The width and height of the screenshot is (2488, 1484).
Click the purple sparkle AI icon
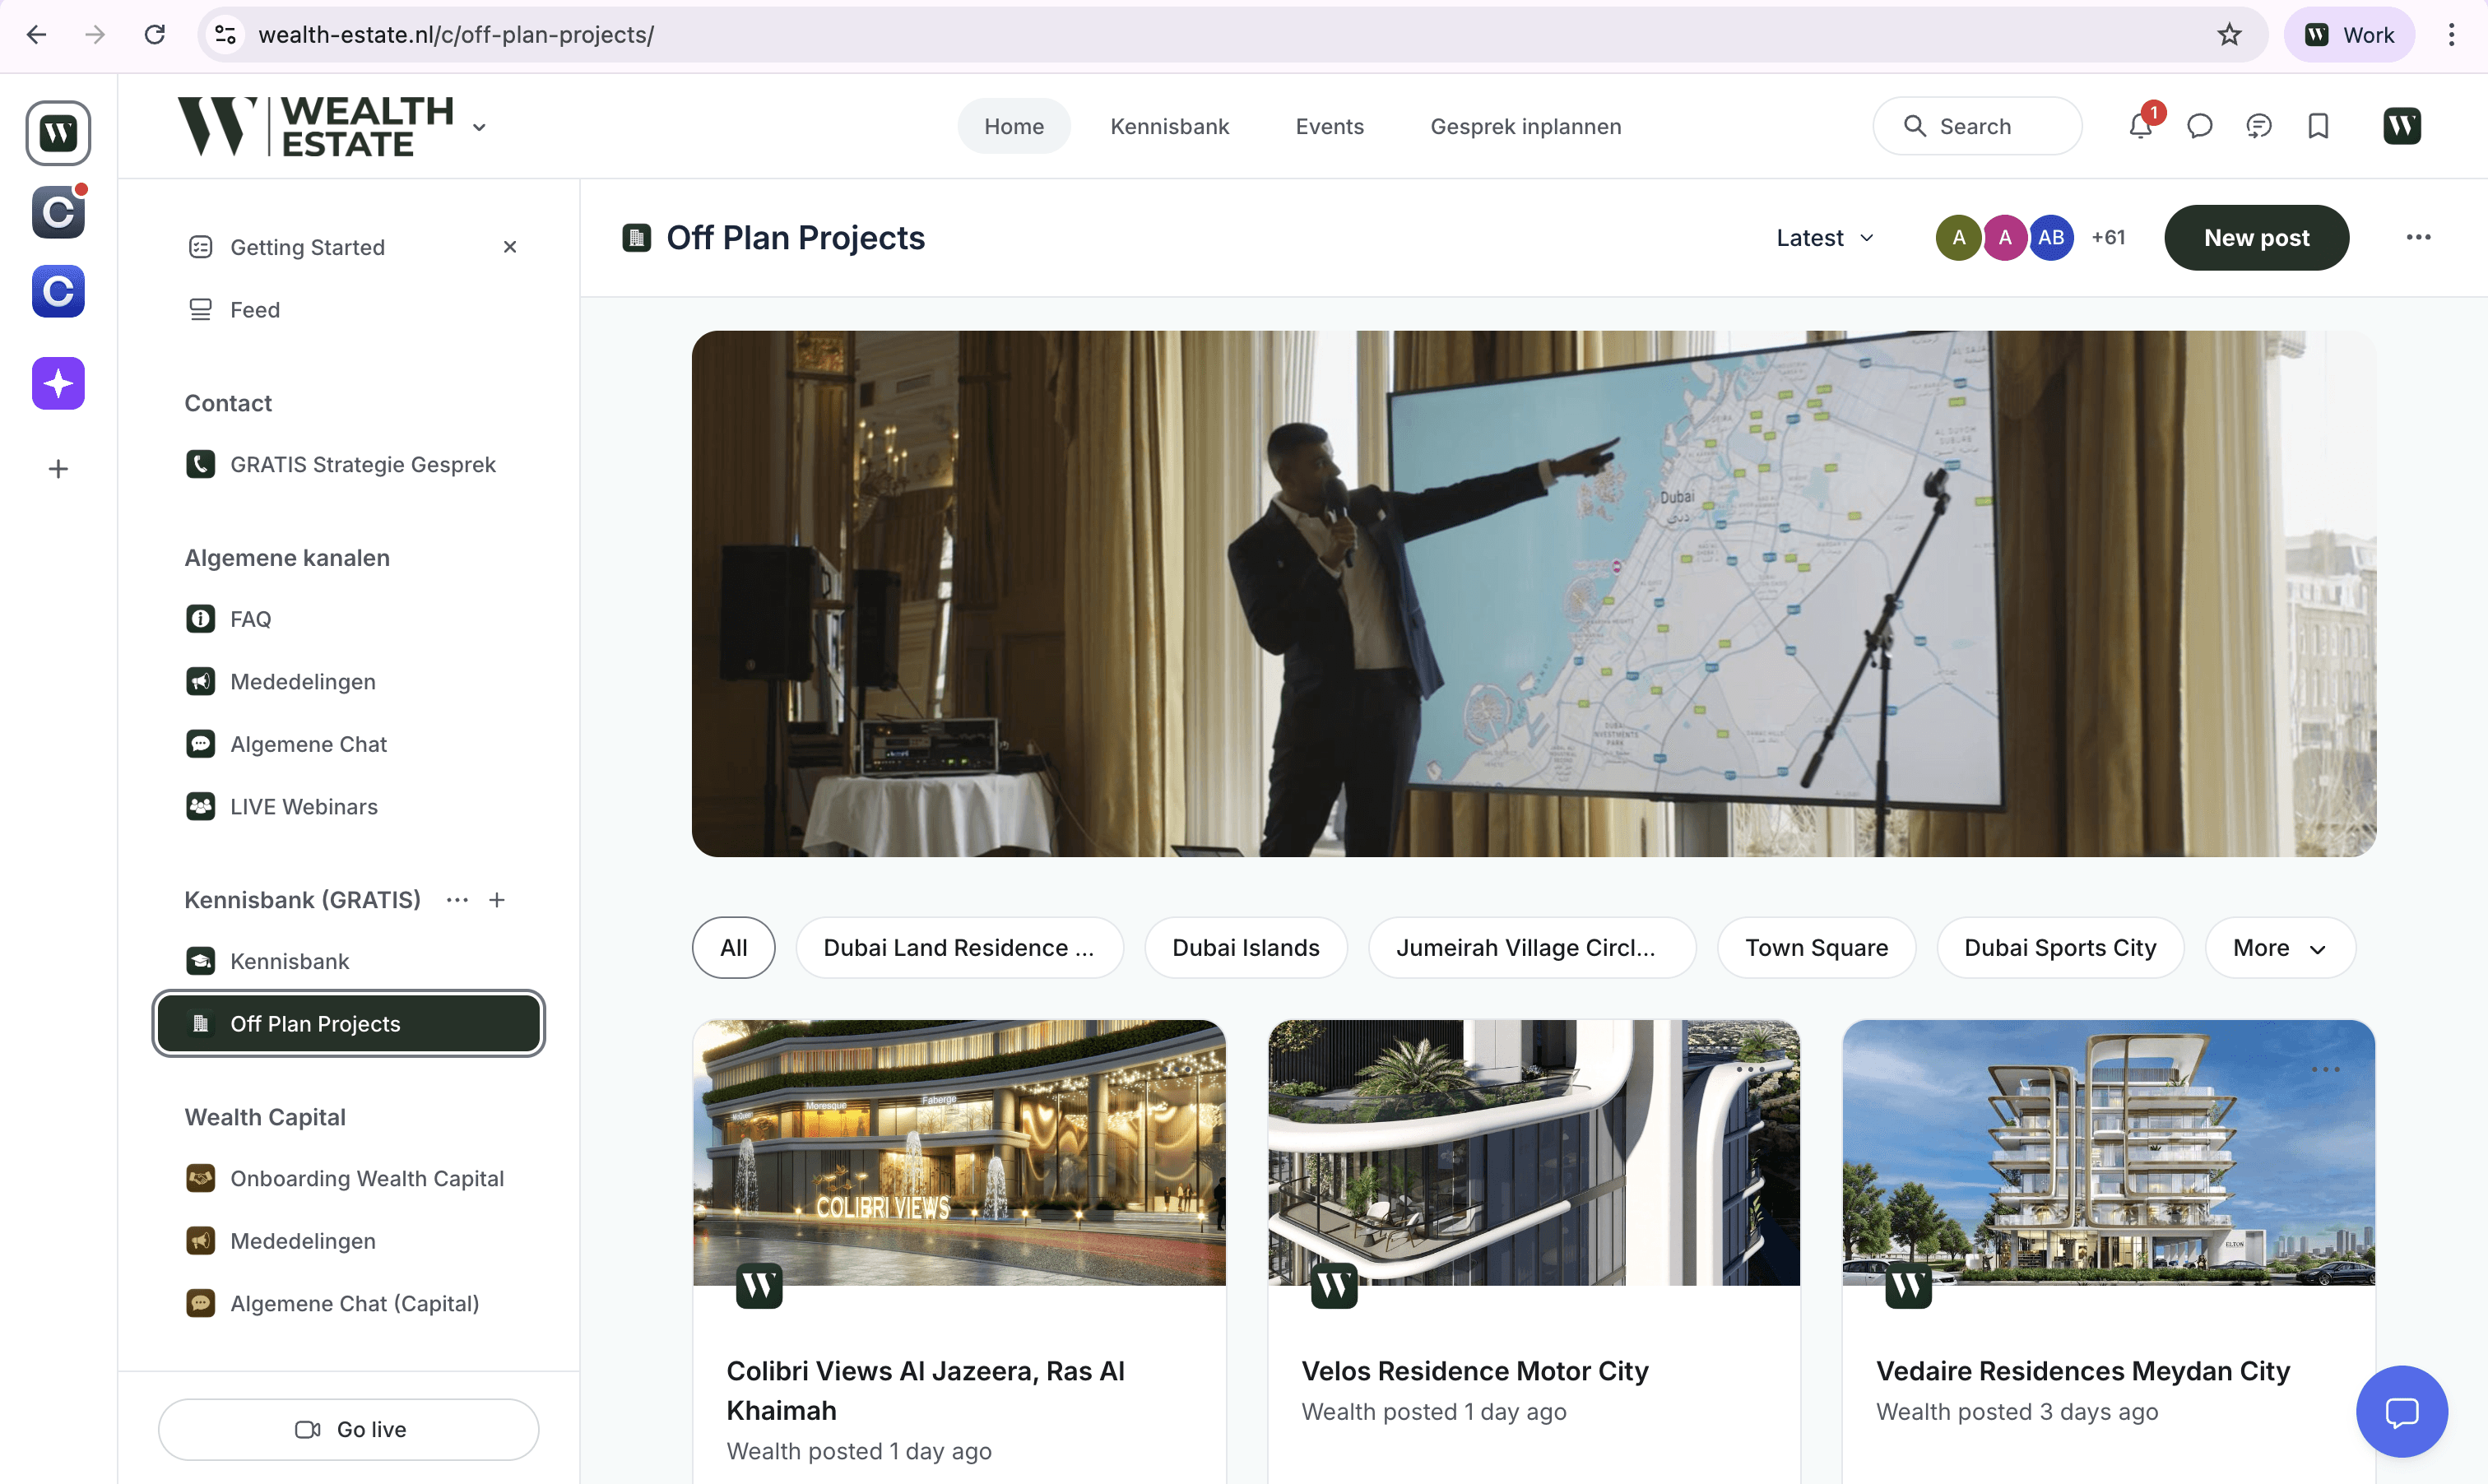(58, 383)
